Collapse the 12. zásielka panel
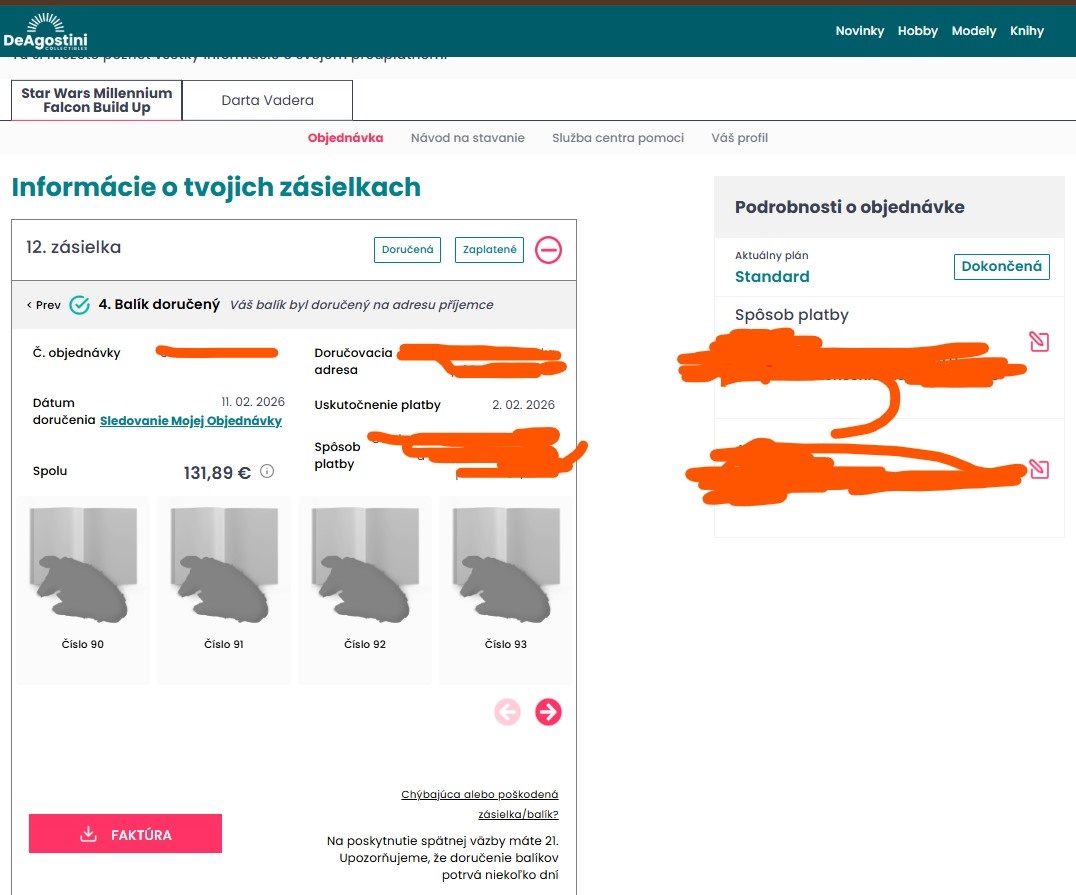The height and width of the screenshot is (895, 1076). 548,250
